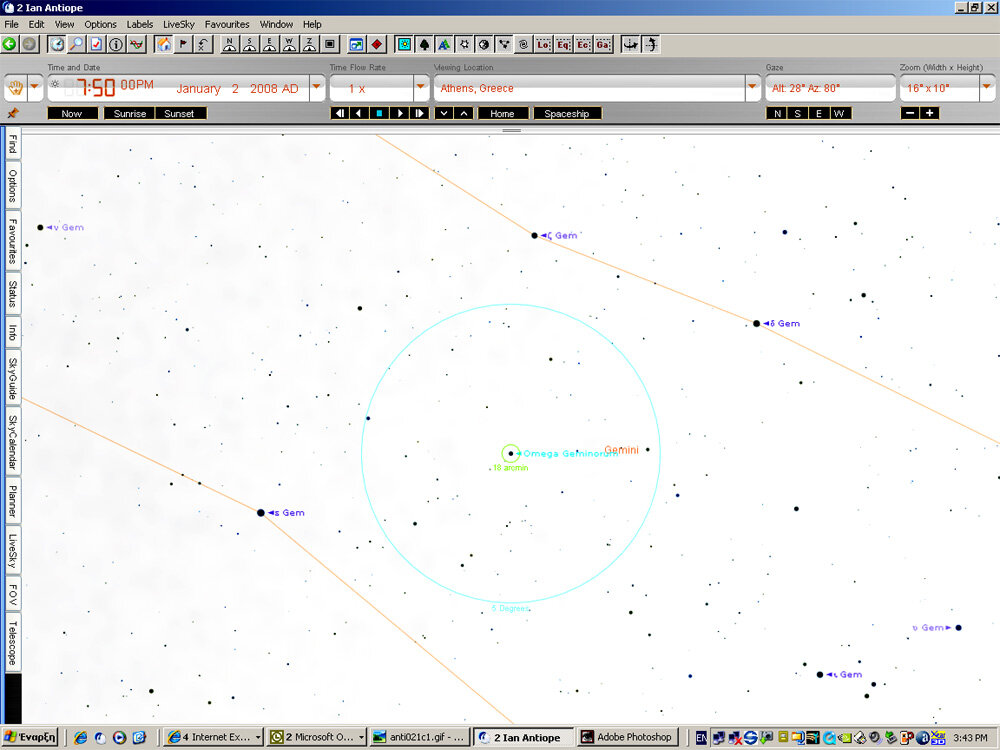Expand the Time Flow Rate dropdown
Viewport: 1000px width, 750px height.
coord(421,88)
